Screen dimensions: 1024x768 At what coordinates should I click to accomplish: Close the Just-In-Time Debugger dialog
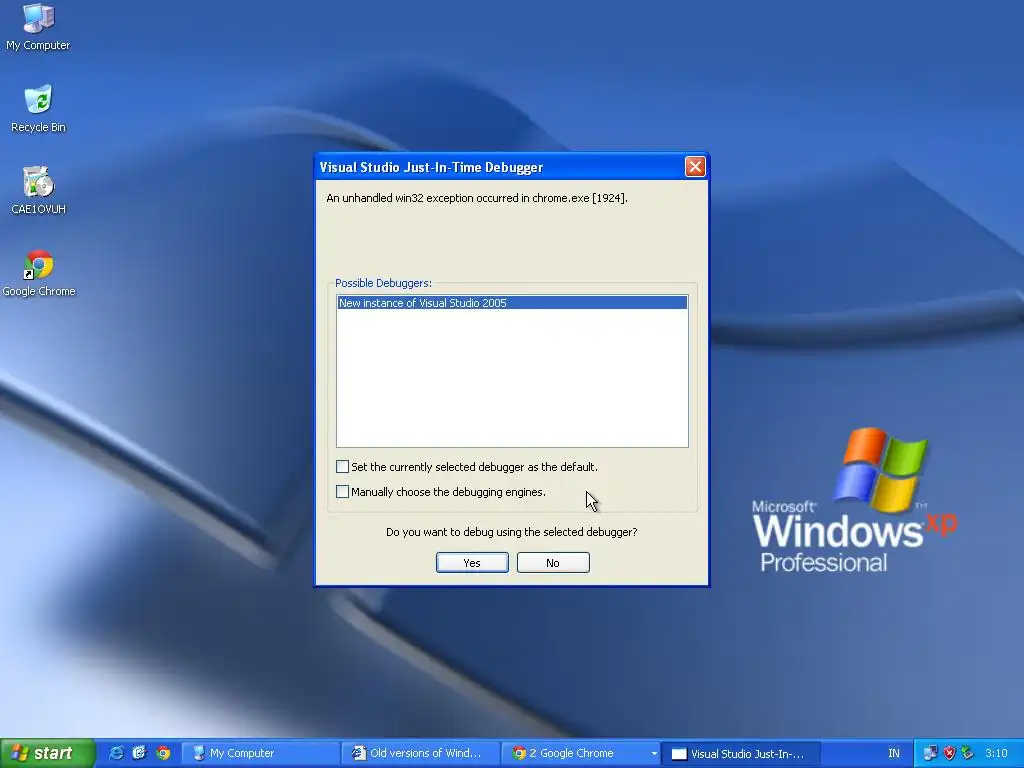click(x=695, y=167)
